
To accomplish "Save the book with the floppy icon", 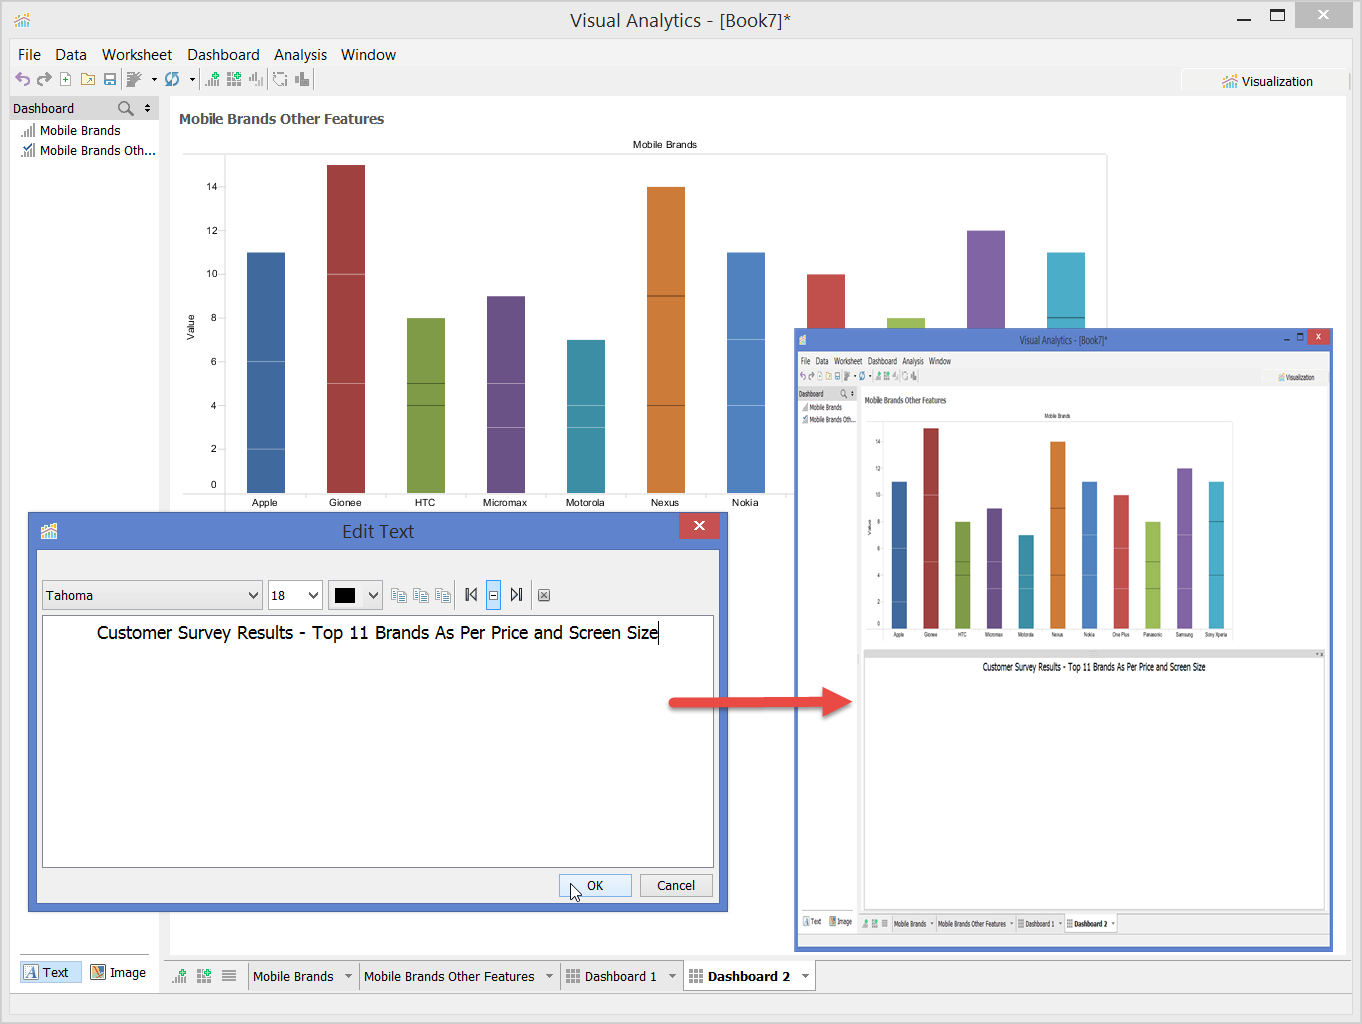I will pyautogui.click(x=110, y=79).
